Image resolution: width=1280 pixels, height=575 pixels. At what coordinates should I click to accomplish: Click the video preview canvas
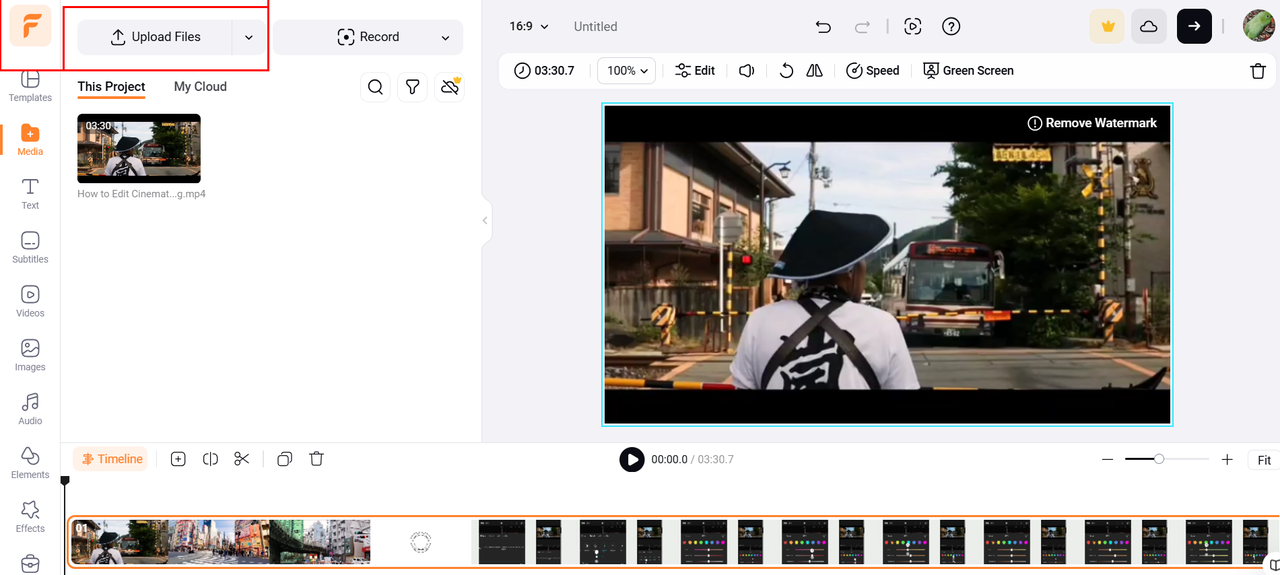[x=887, y=265]
